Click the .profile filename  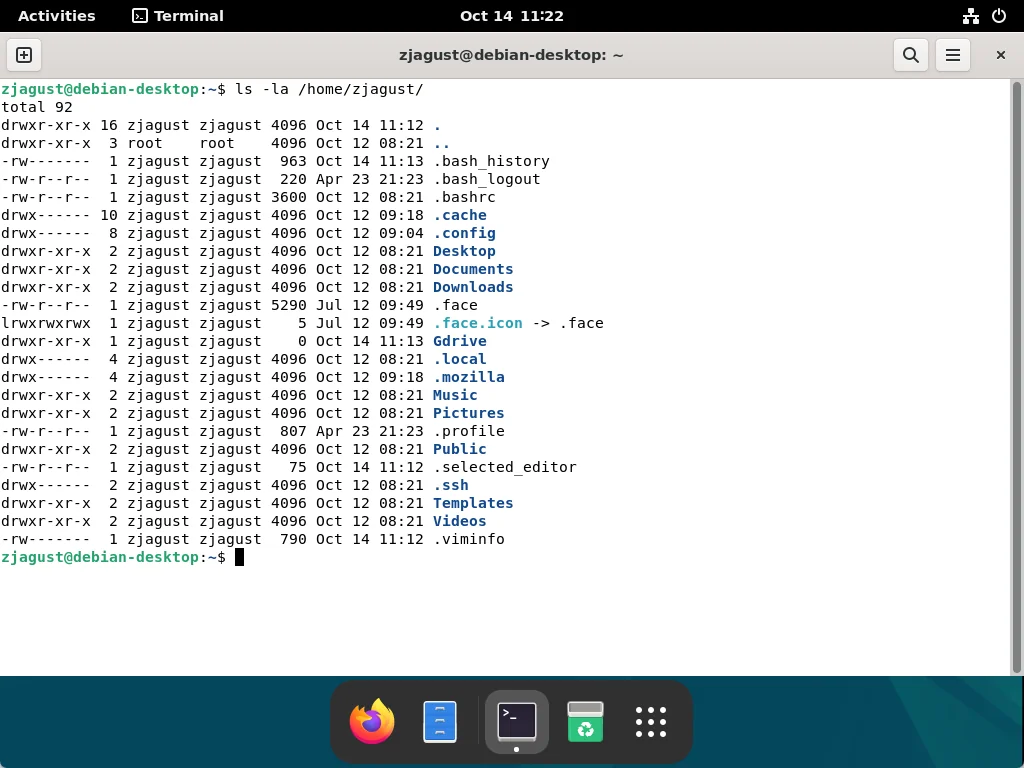point(469,431)
